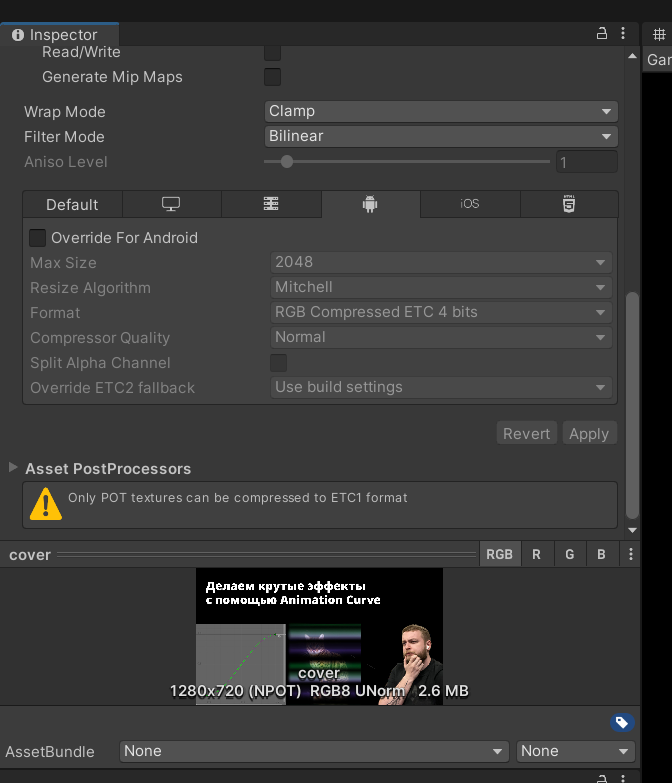Image resolution: width=672 pixels, height=783 pixels.
Task: Toggle the Generate Mip Maps checkbox
Action: click(x=272, y=77)
